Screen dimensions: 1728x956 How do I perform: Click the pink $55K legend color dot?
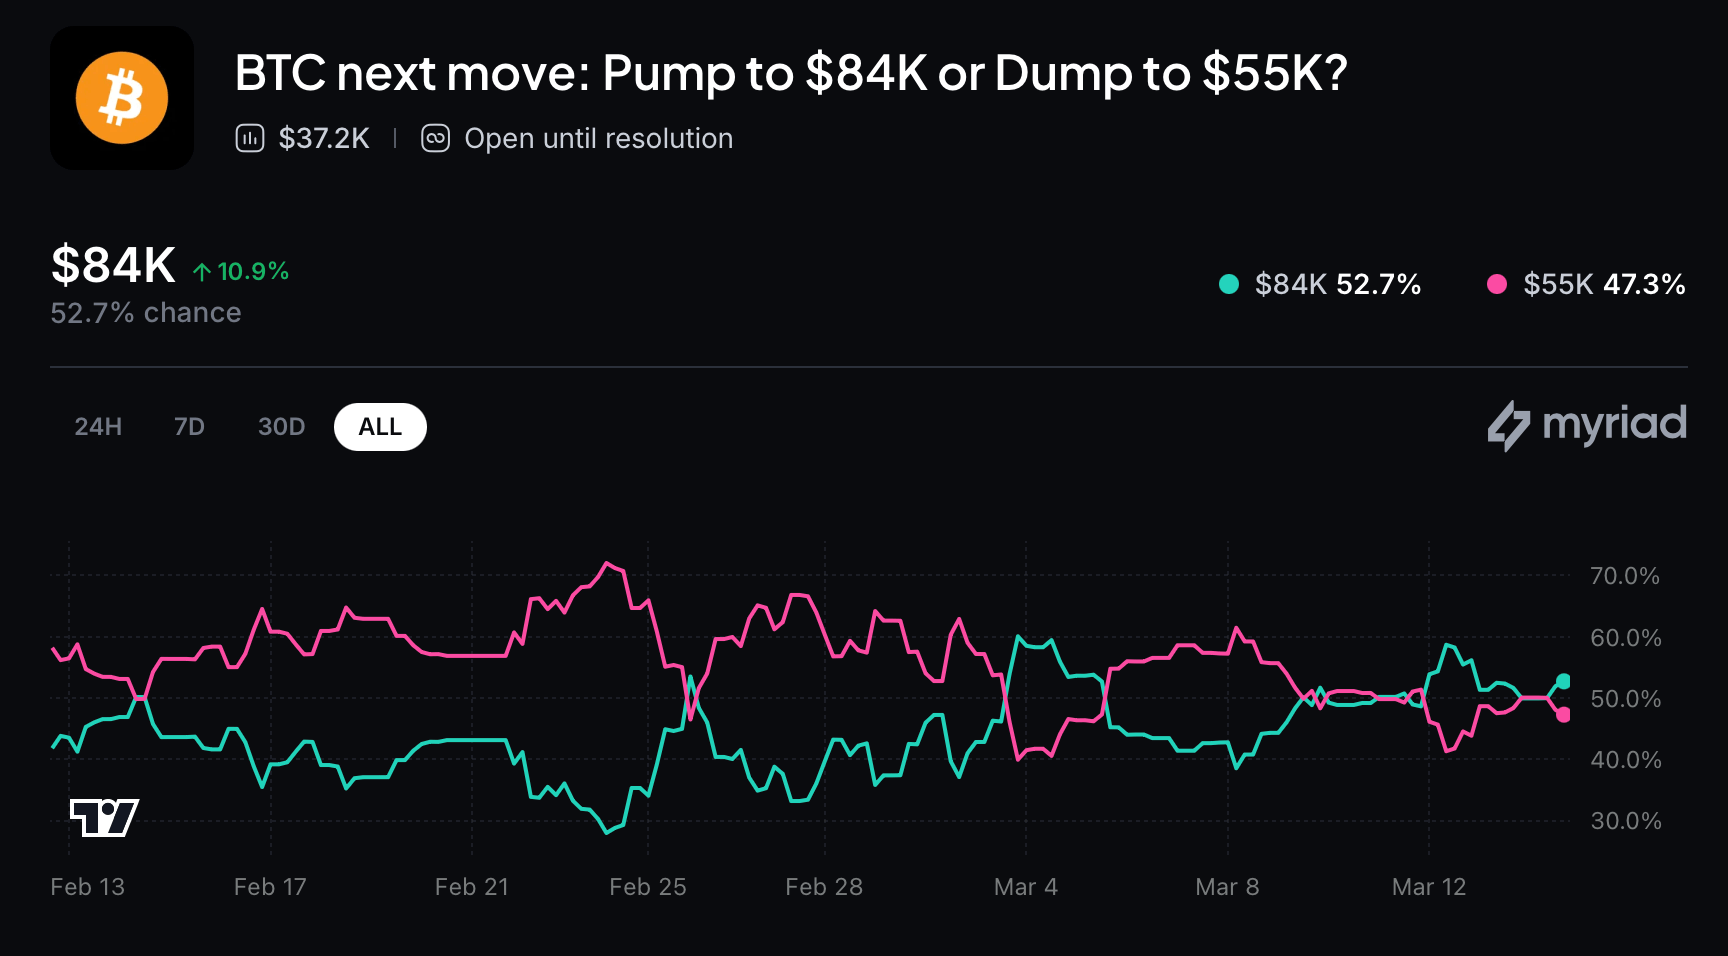[1497, 284]
